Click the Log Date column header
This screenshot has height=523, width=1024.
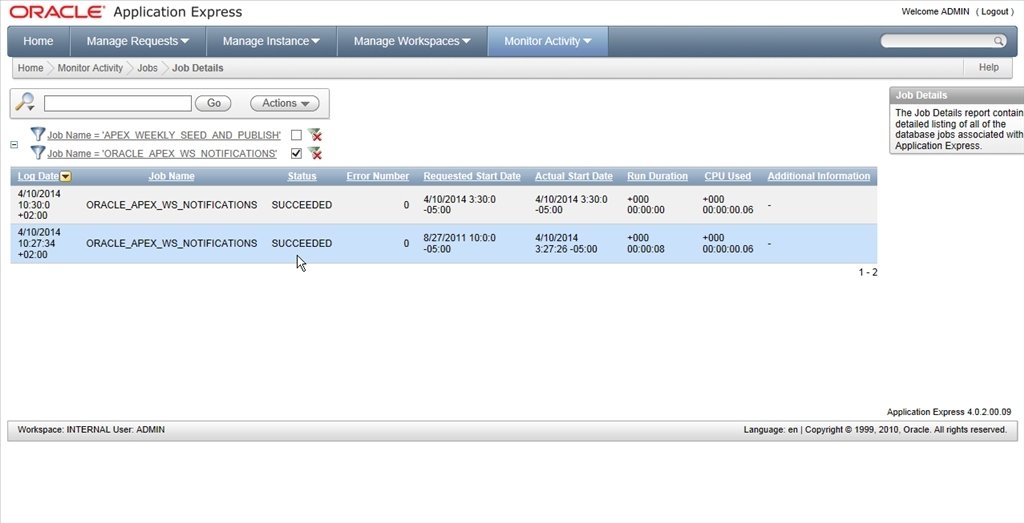tap(38, 176)
